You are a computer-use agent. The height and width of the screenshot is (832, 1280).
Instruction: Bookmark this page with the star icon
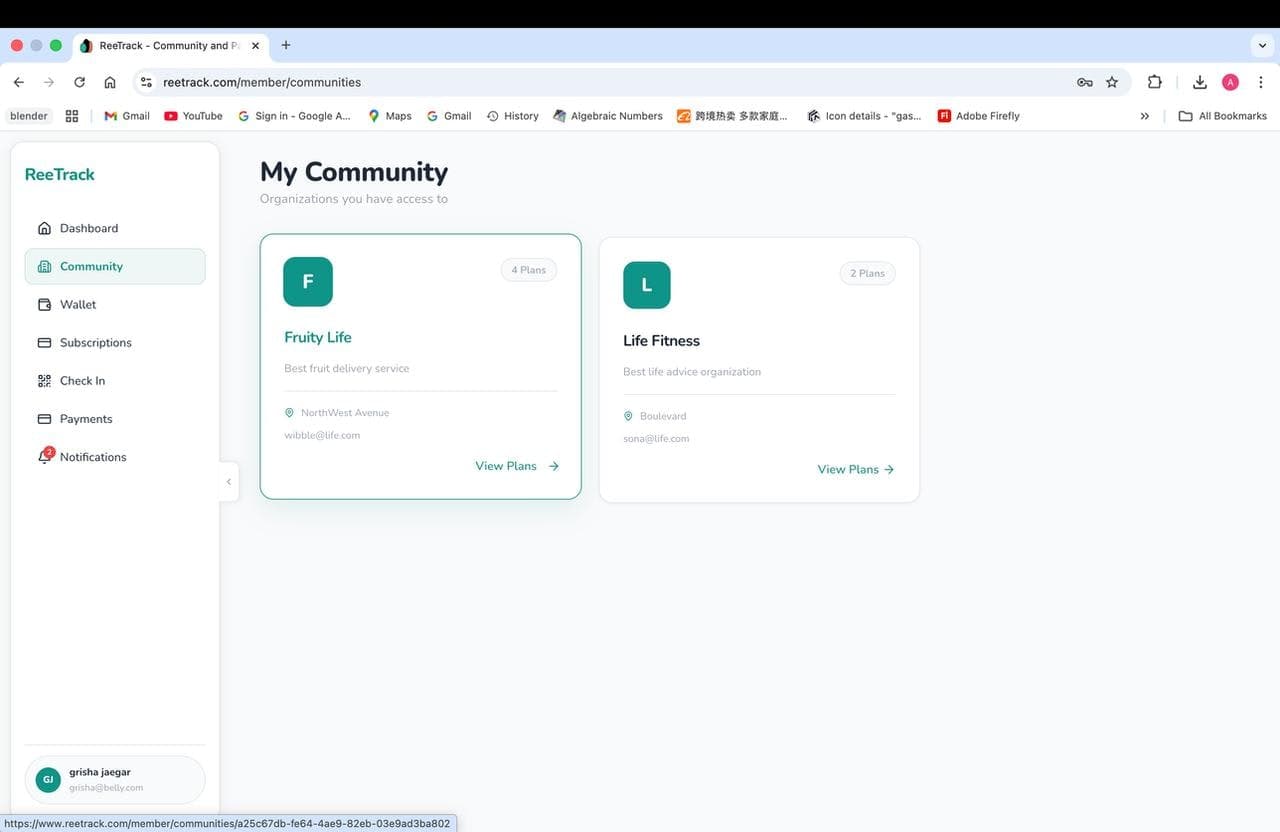(x=1111, y=82)
